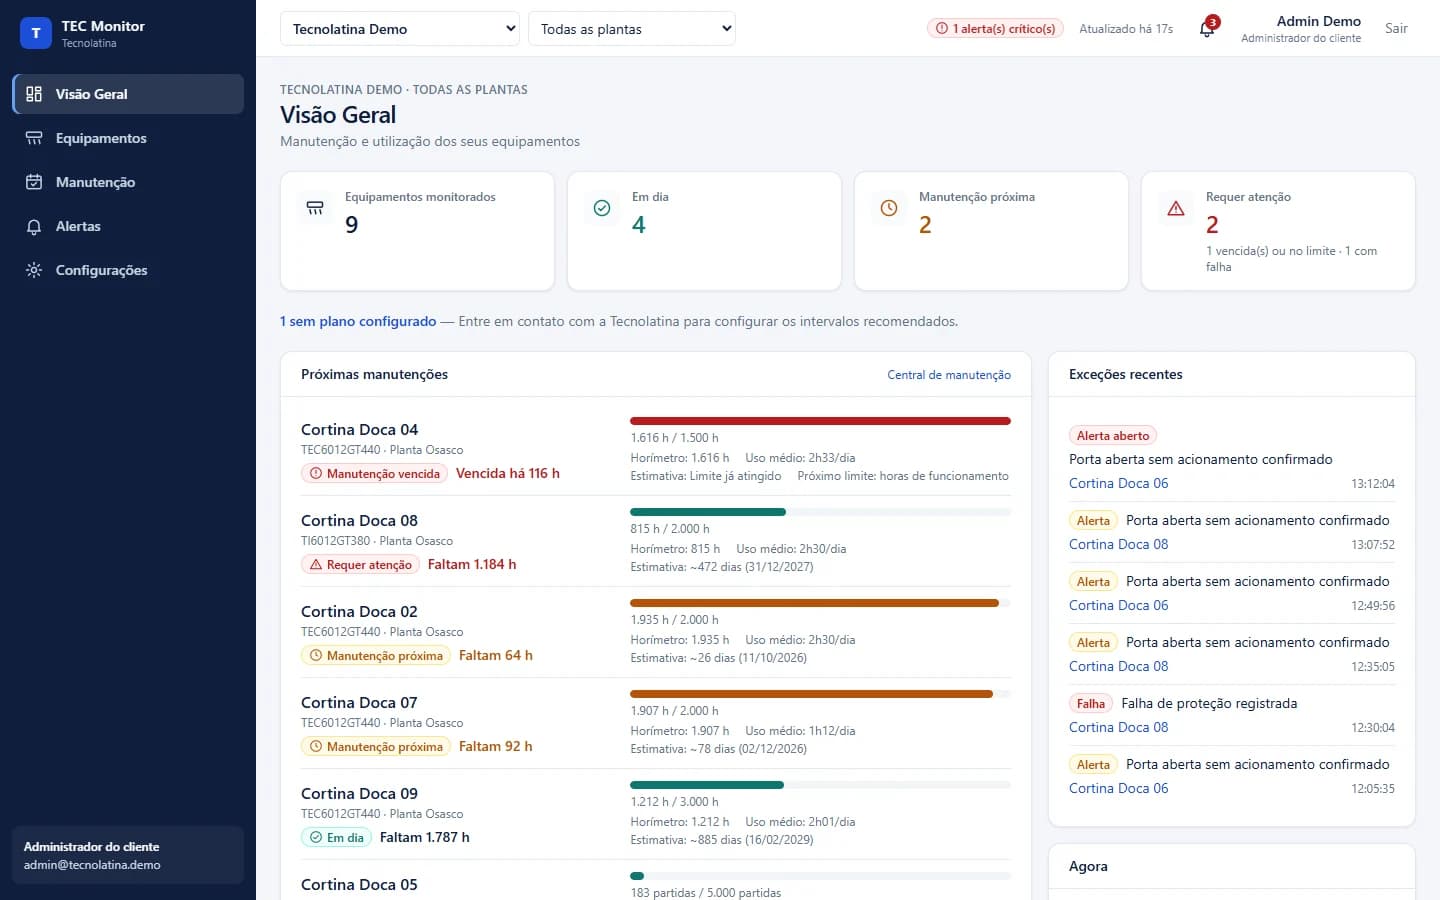The width and height of the screenshot is (1440, 900).
Task: Open Cortina Doca 08 link at 13:07:52
Action: coord(1118,545)
